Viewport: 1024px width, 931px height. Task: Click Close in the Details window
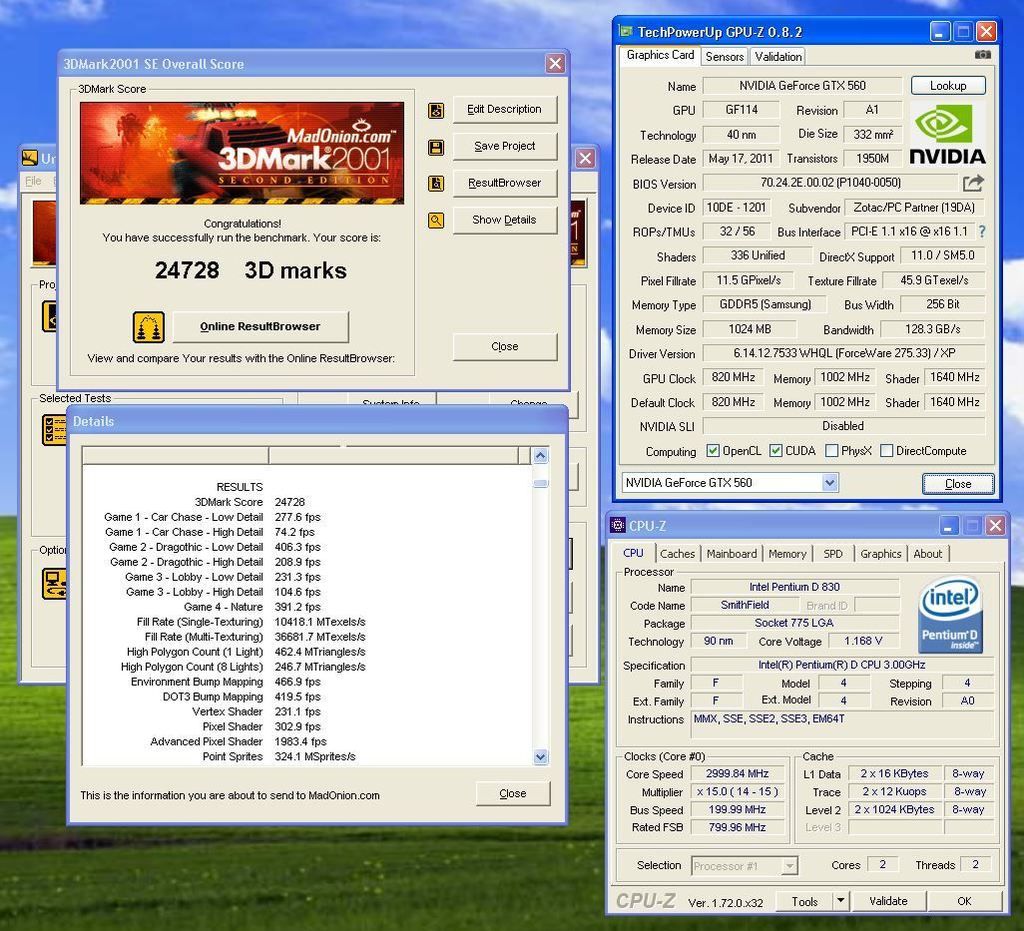(513, 793)
